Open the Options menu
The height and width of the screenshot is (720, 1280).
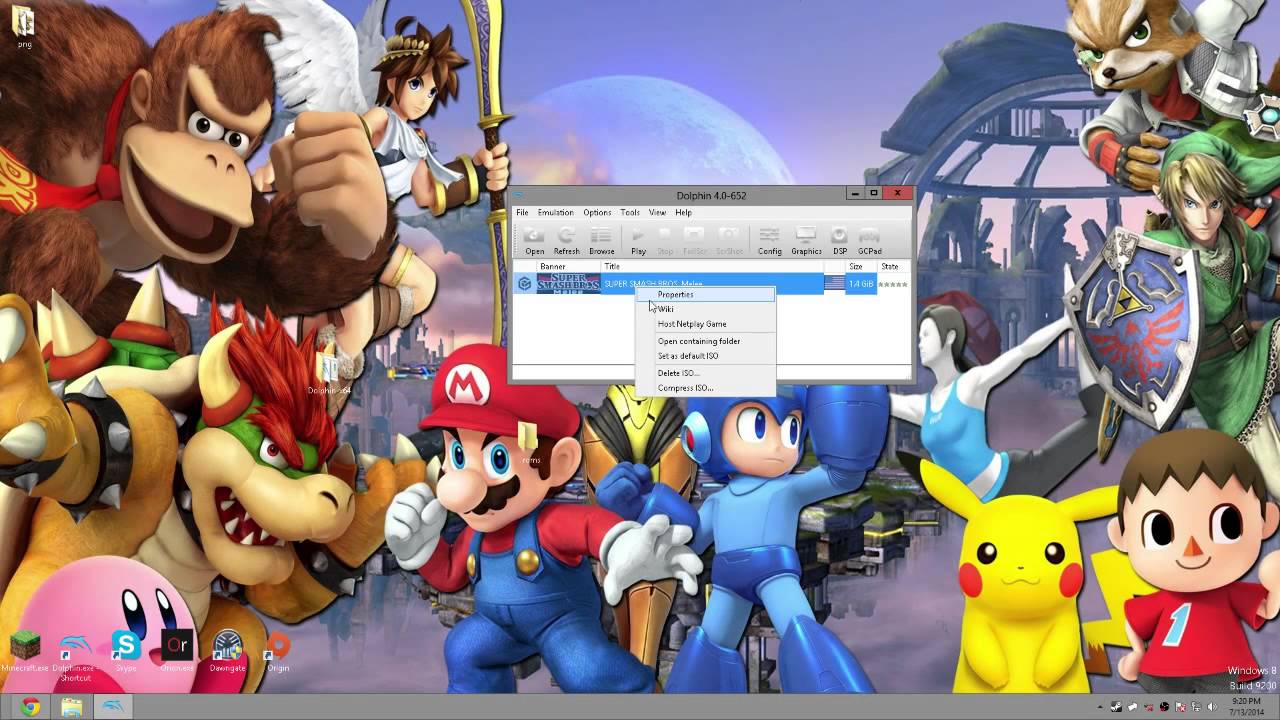pos(597,212)
